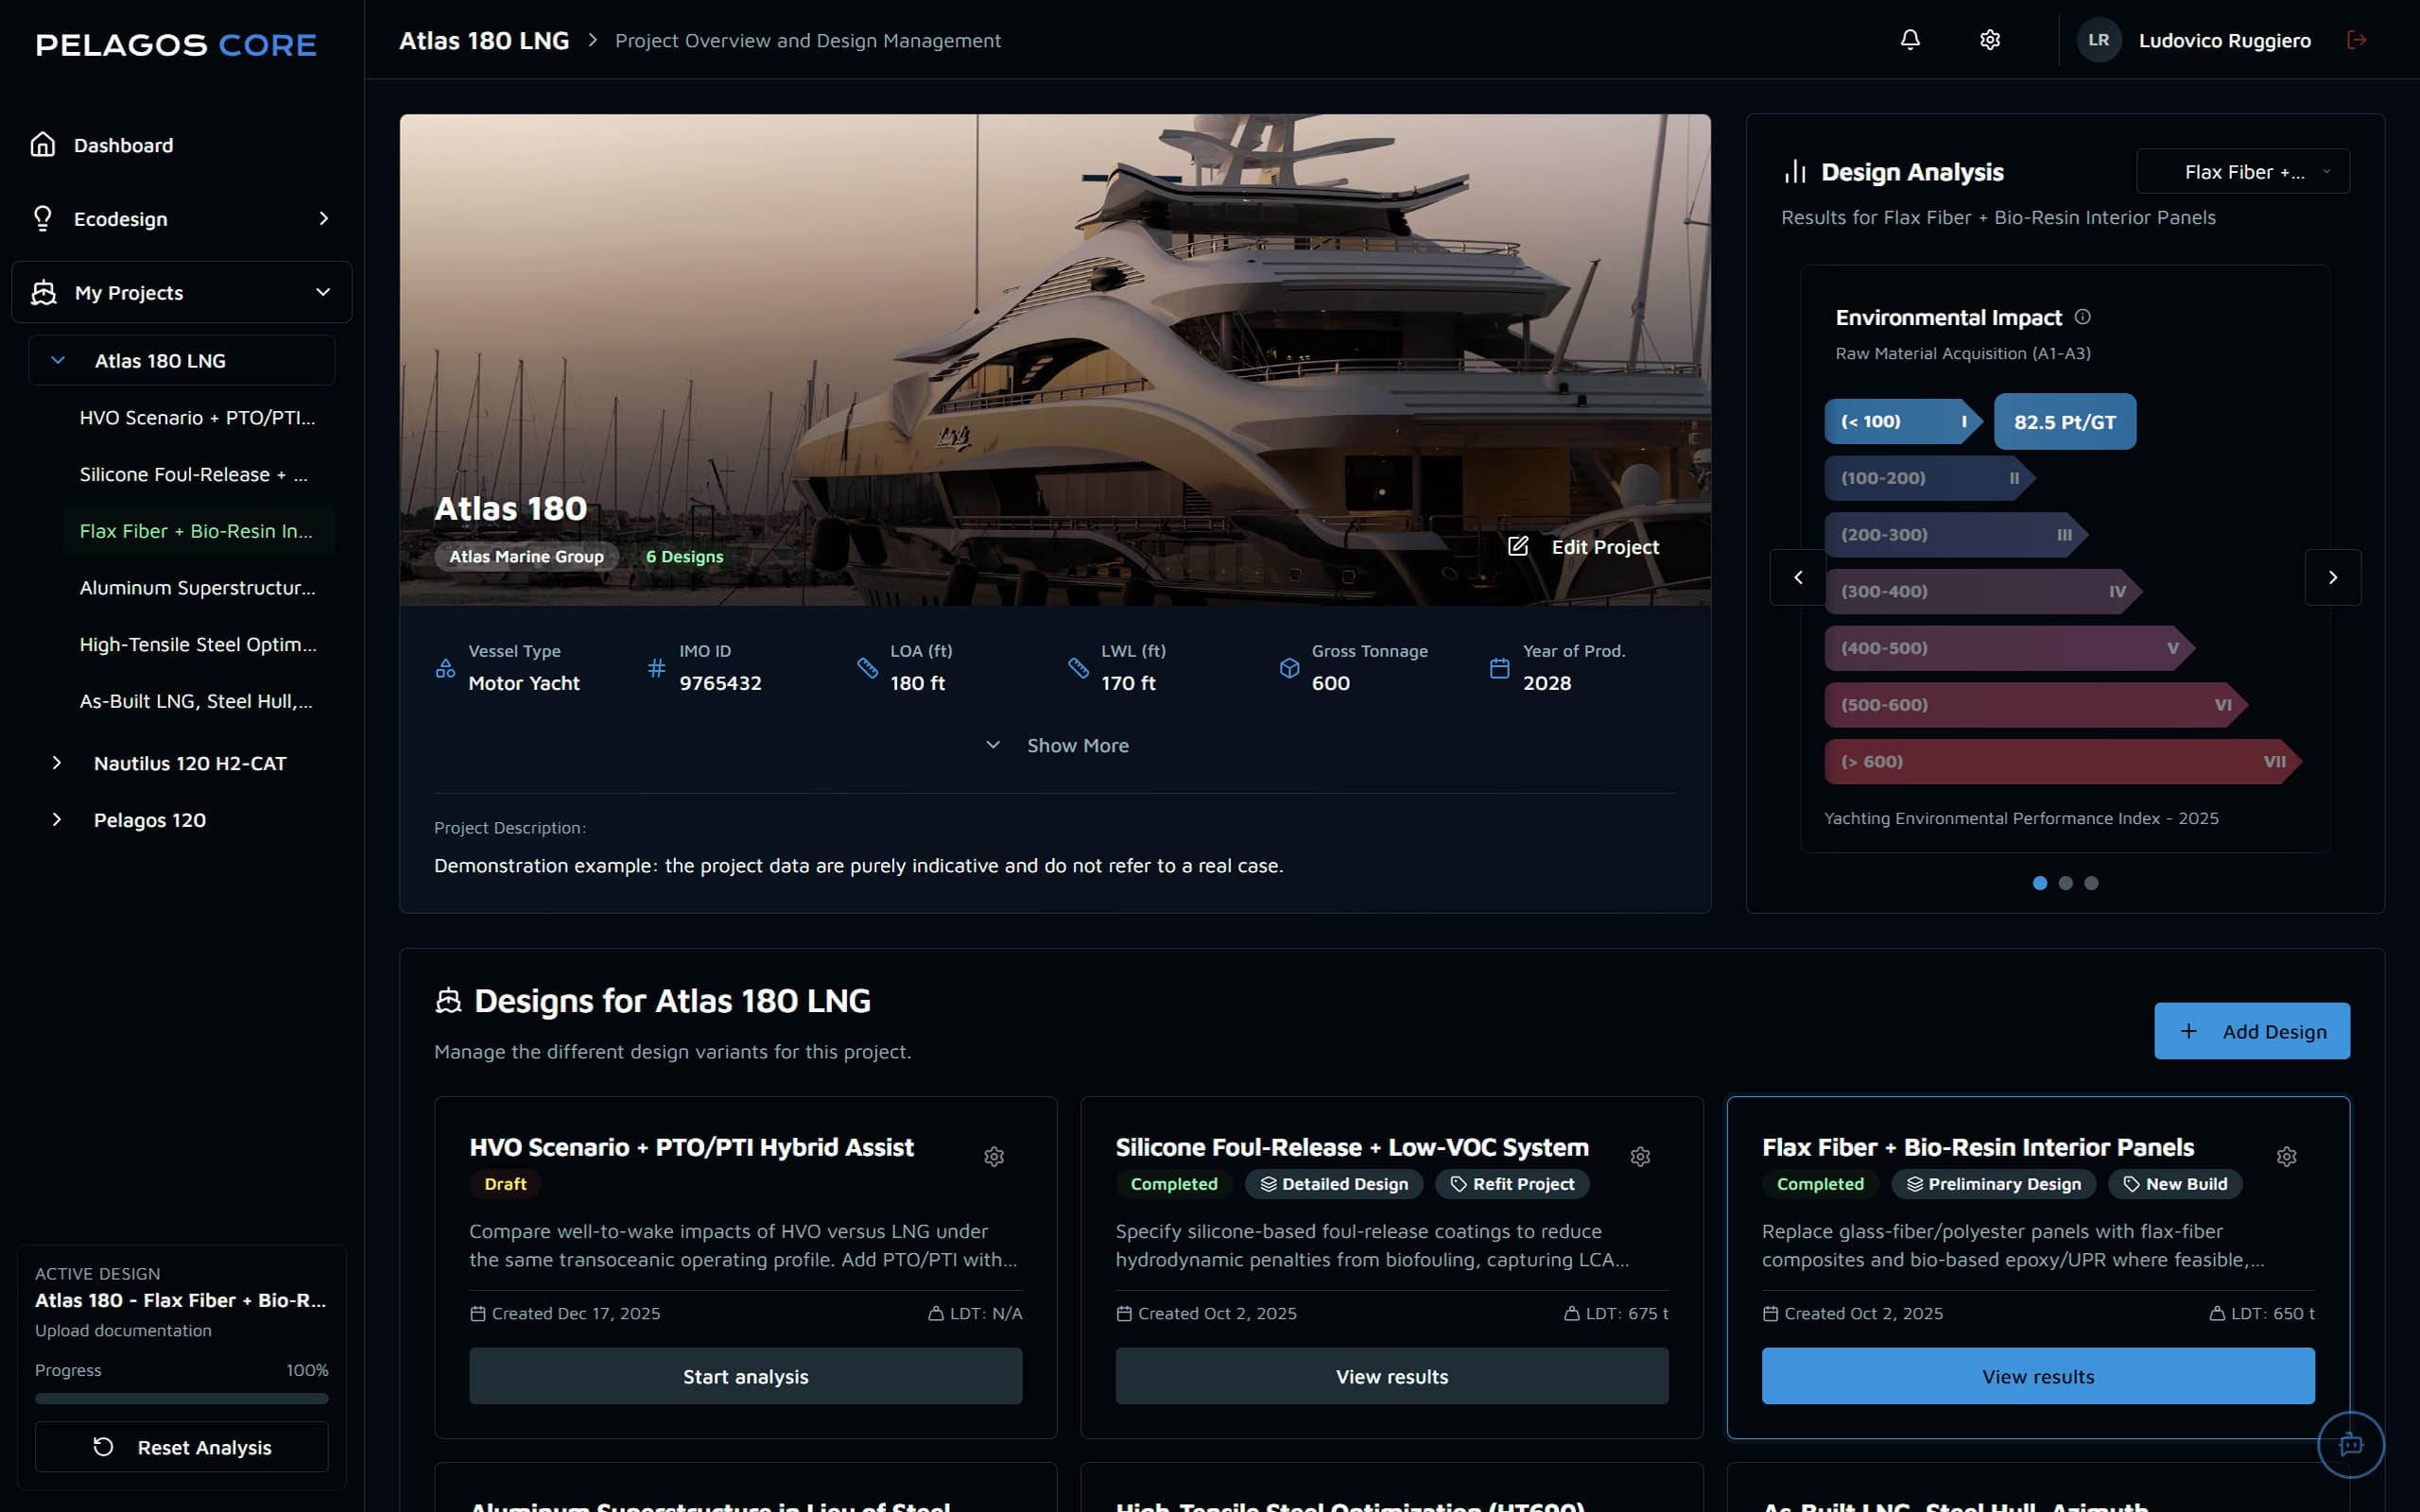Click the info icon next to Environmental Impact

click(2084, 316)
